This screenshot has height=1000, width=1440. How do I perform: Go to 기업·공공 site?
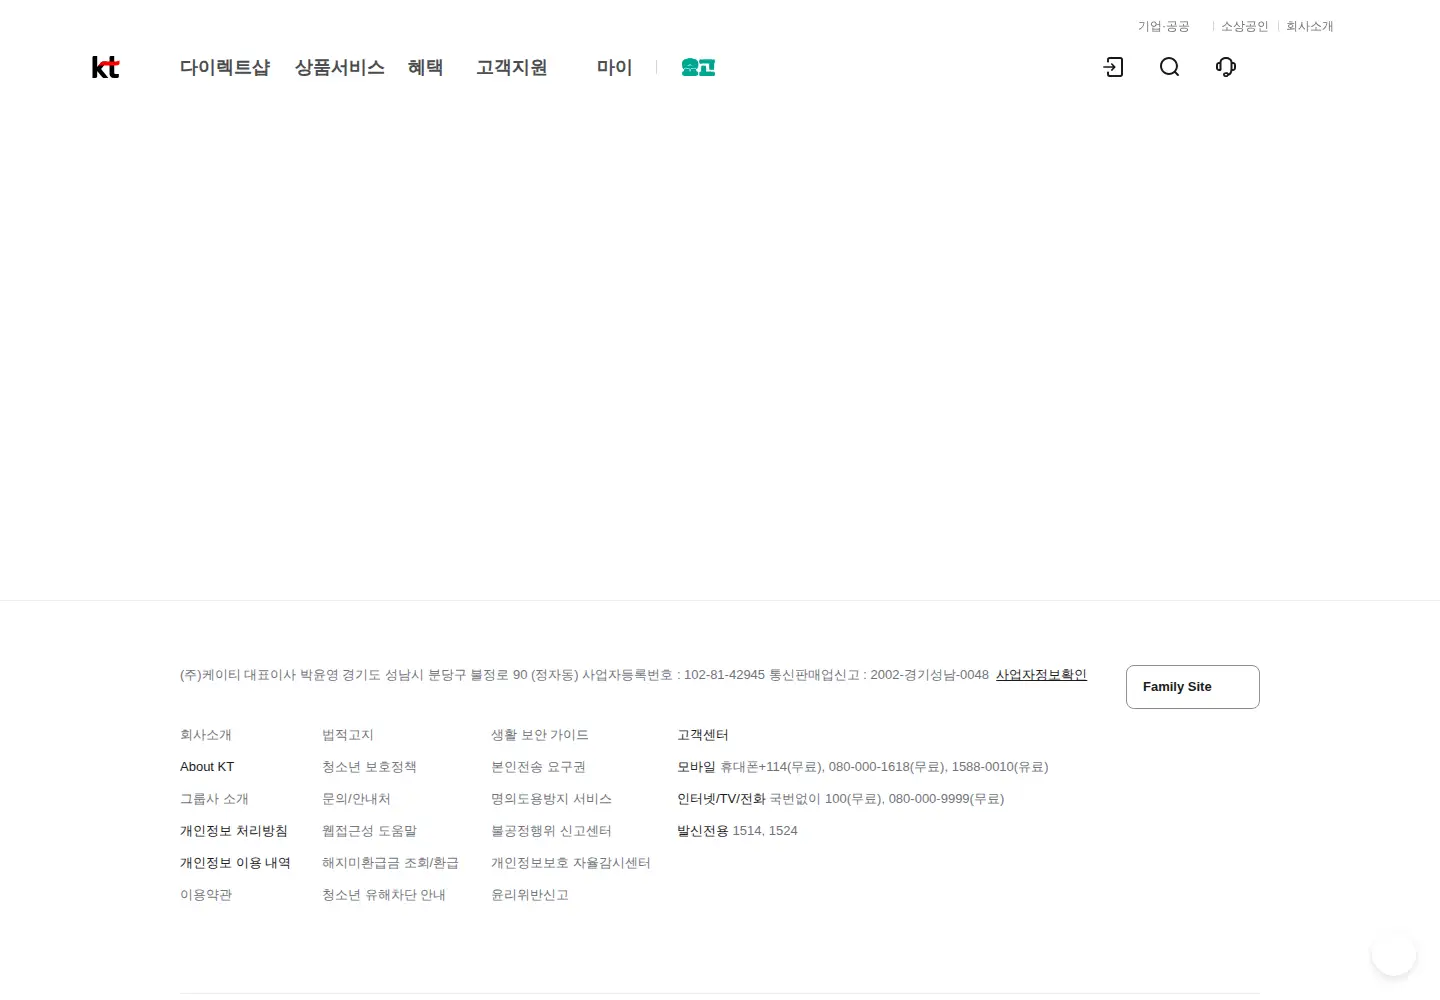tap(1164, 26)
